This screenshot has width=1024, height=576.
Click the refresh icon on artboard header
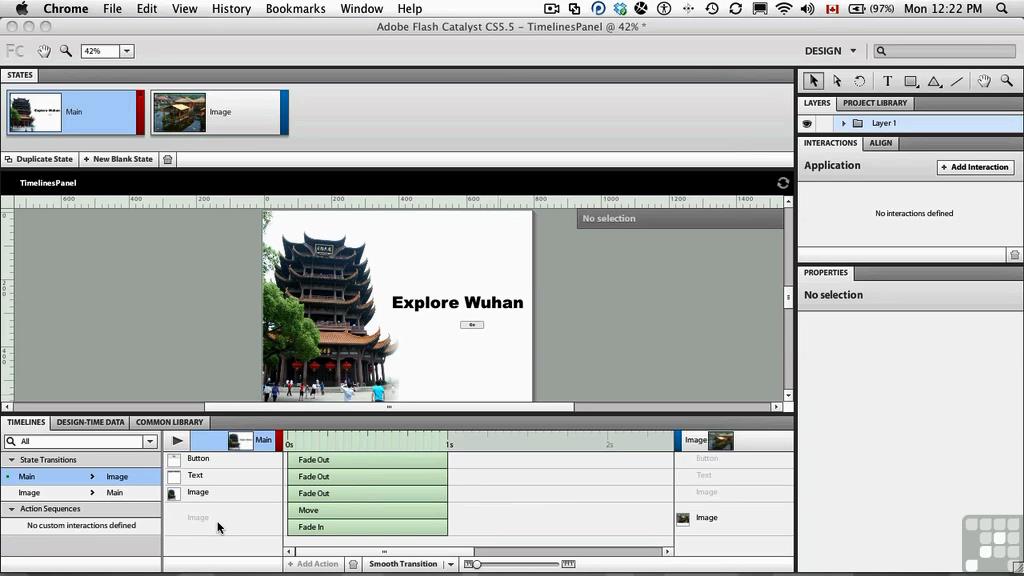(782, 183)
